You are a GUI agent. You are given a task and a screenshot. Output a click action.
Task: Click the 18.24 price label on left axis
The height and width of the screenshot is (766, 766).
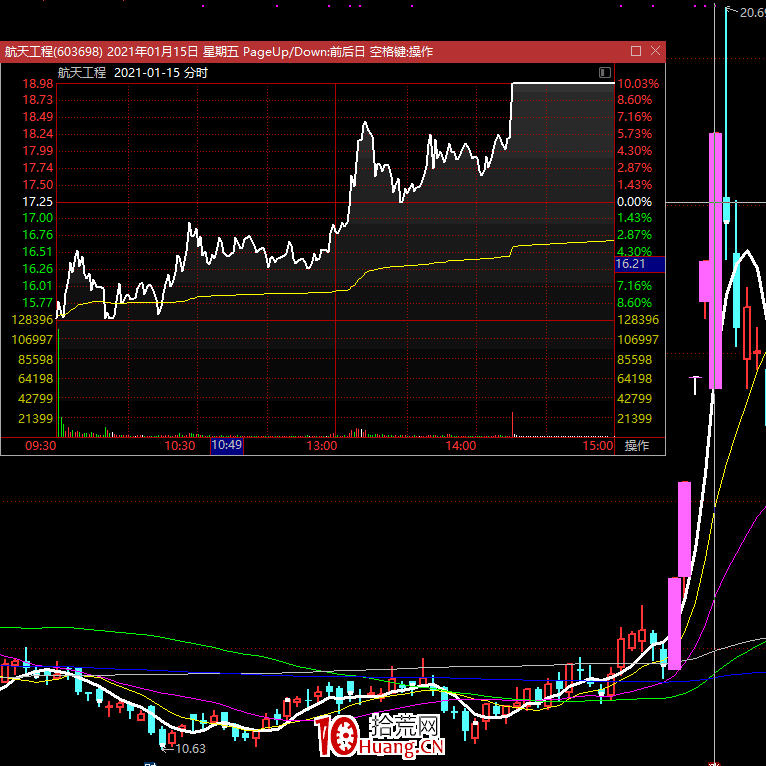click(x=38, y=134)
